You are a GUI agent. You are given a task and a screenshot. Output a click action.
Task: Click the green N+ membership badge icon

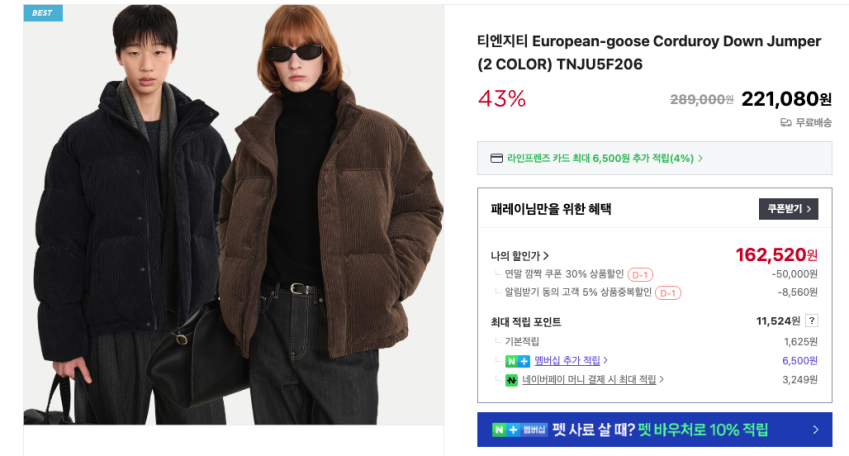pyautogui.click(x=517, y=361)
